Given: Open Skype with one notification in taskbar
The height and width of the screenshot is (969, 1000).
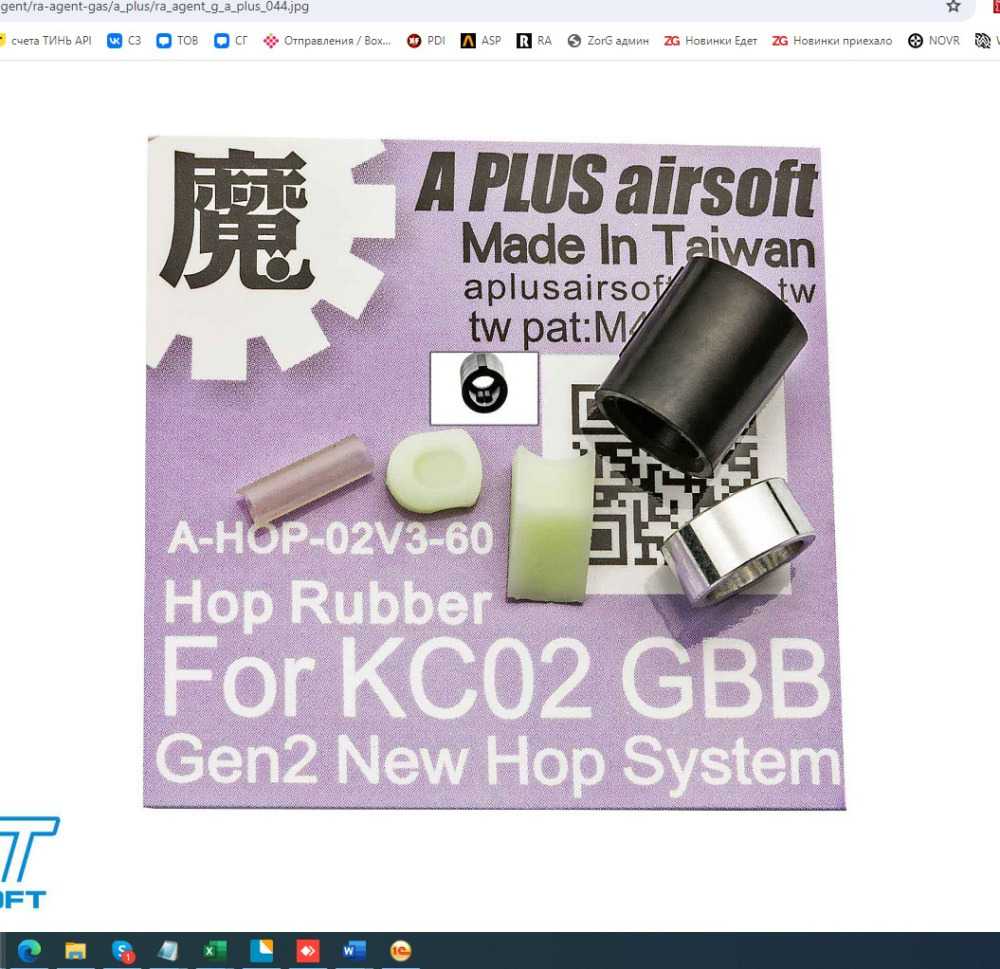Looking at the screenshot, I should coord(122,951).
